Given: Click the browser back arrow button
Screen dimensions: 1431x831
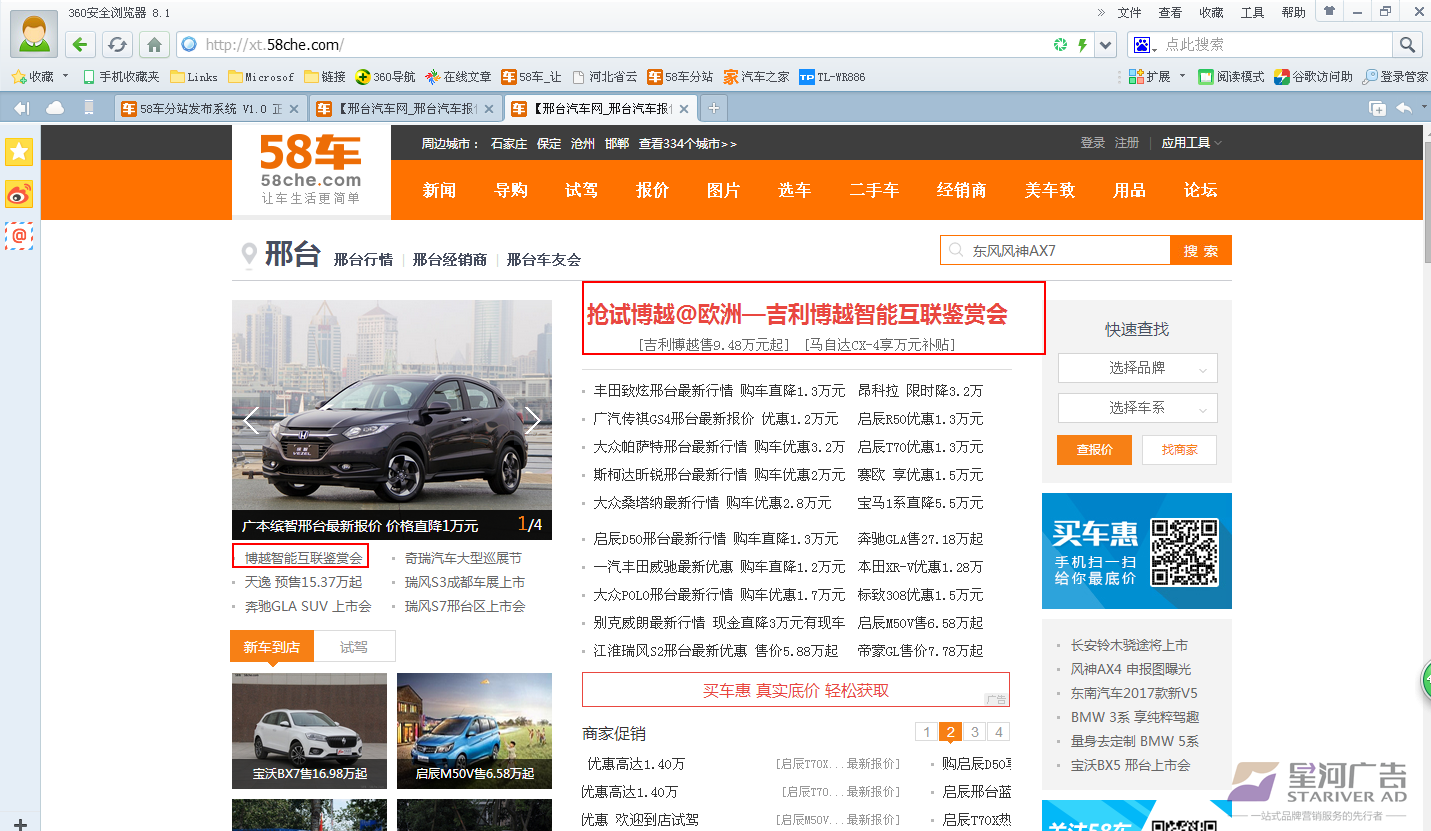Looking at the screenshot, I should [x=81, y=45].
